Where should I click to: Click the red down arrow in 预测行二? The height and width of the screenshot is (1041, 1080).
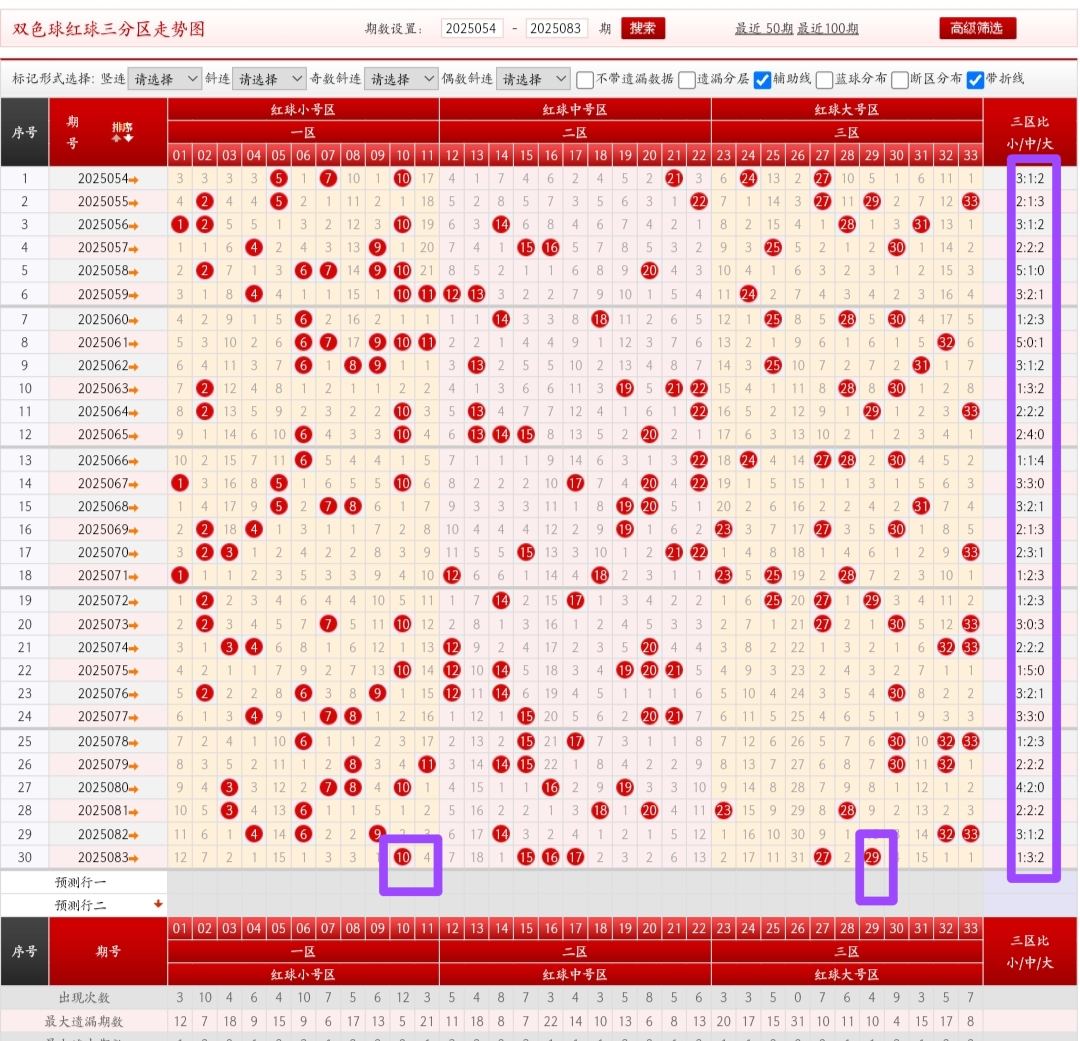coord(157,904)
